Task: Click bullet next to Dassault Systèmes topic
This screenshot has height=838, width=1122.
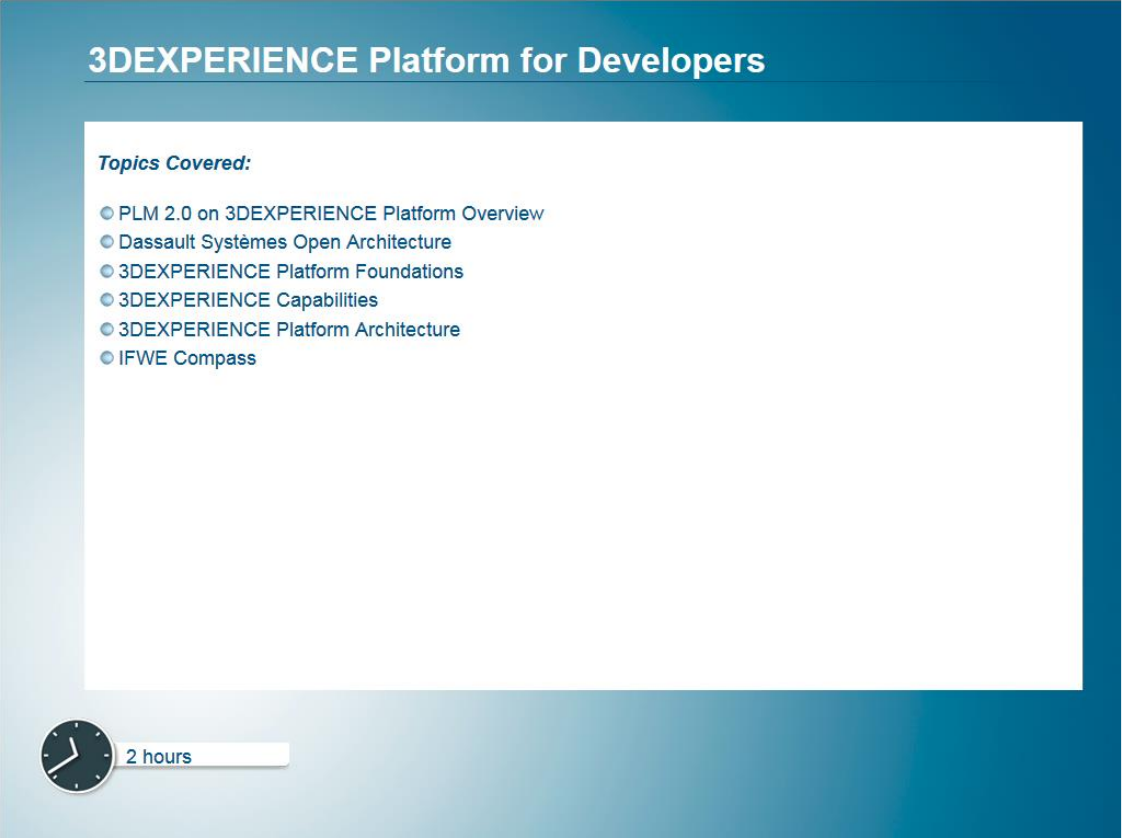Action: pyautogui.click(x=107, y=242)
